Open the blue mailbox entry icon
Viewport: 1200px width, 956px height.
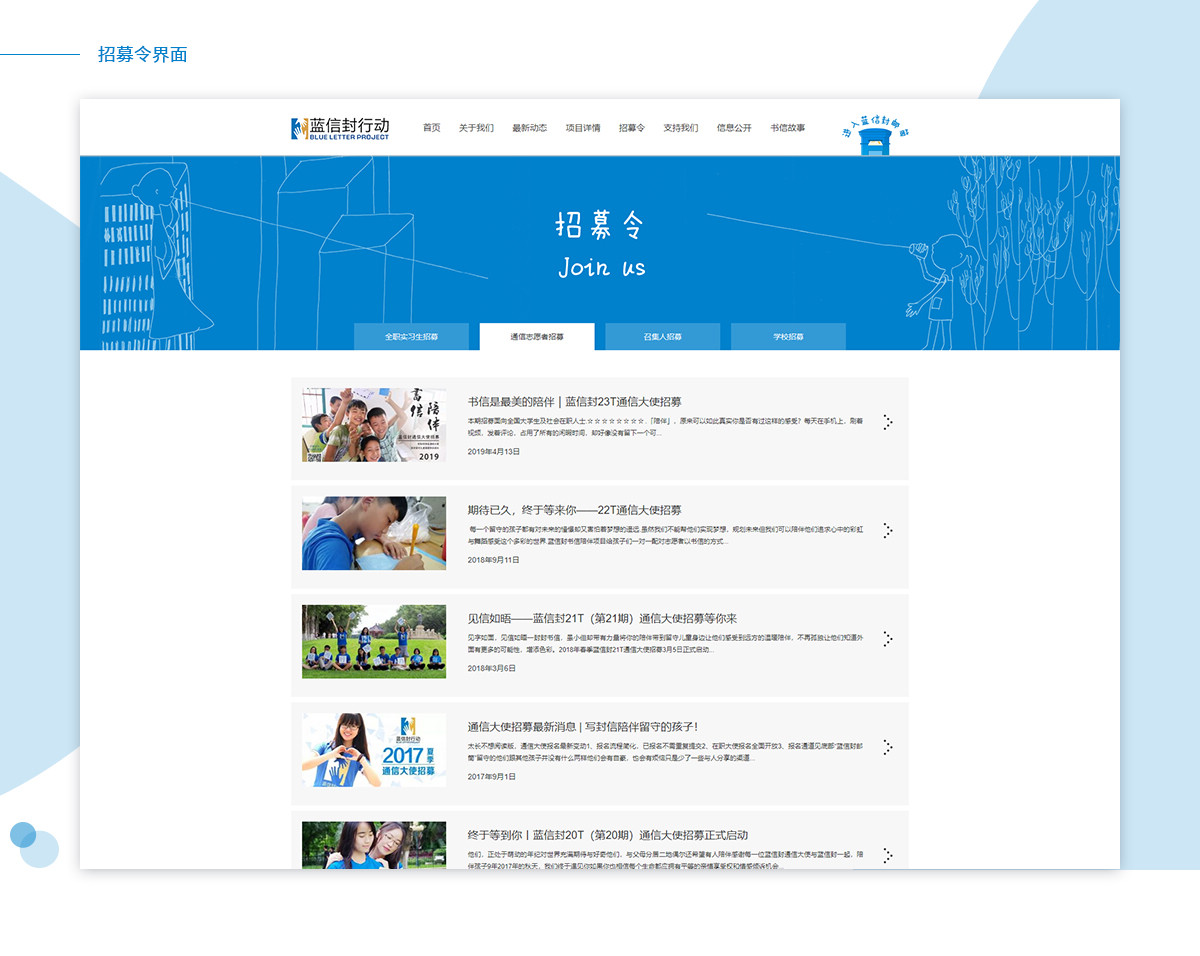click(x=876, y=134)
